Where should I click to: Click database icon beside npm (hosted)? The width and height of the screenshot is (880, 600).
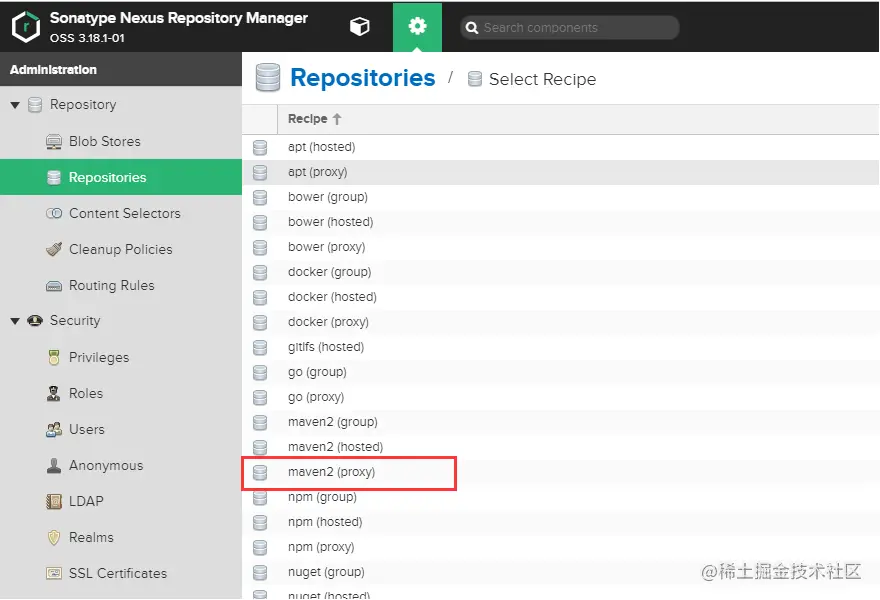pyautogui.click(x=260, y=523)
